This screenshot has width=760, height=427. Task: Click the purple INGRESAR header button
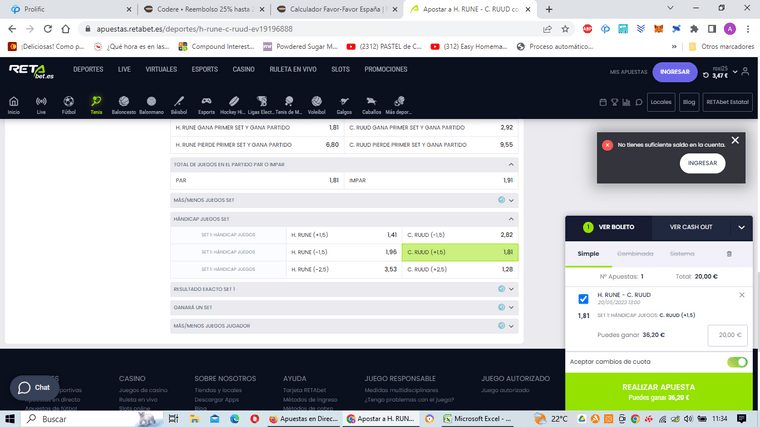(x=675, y=72)
